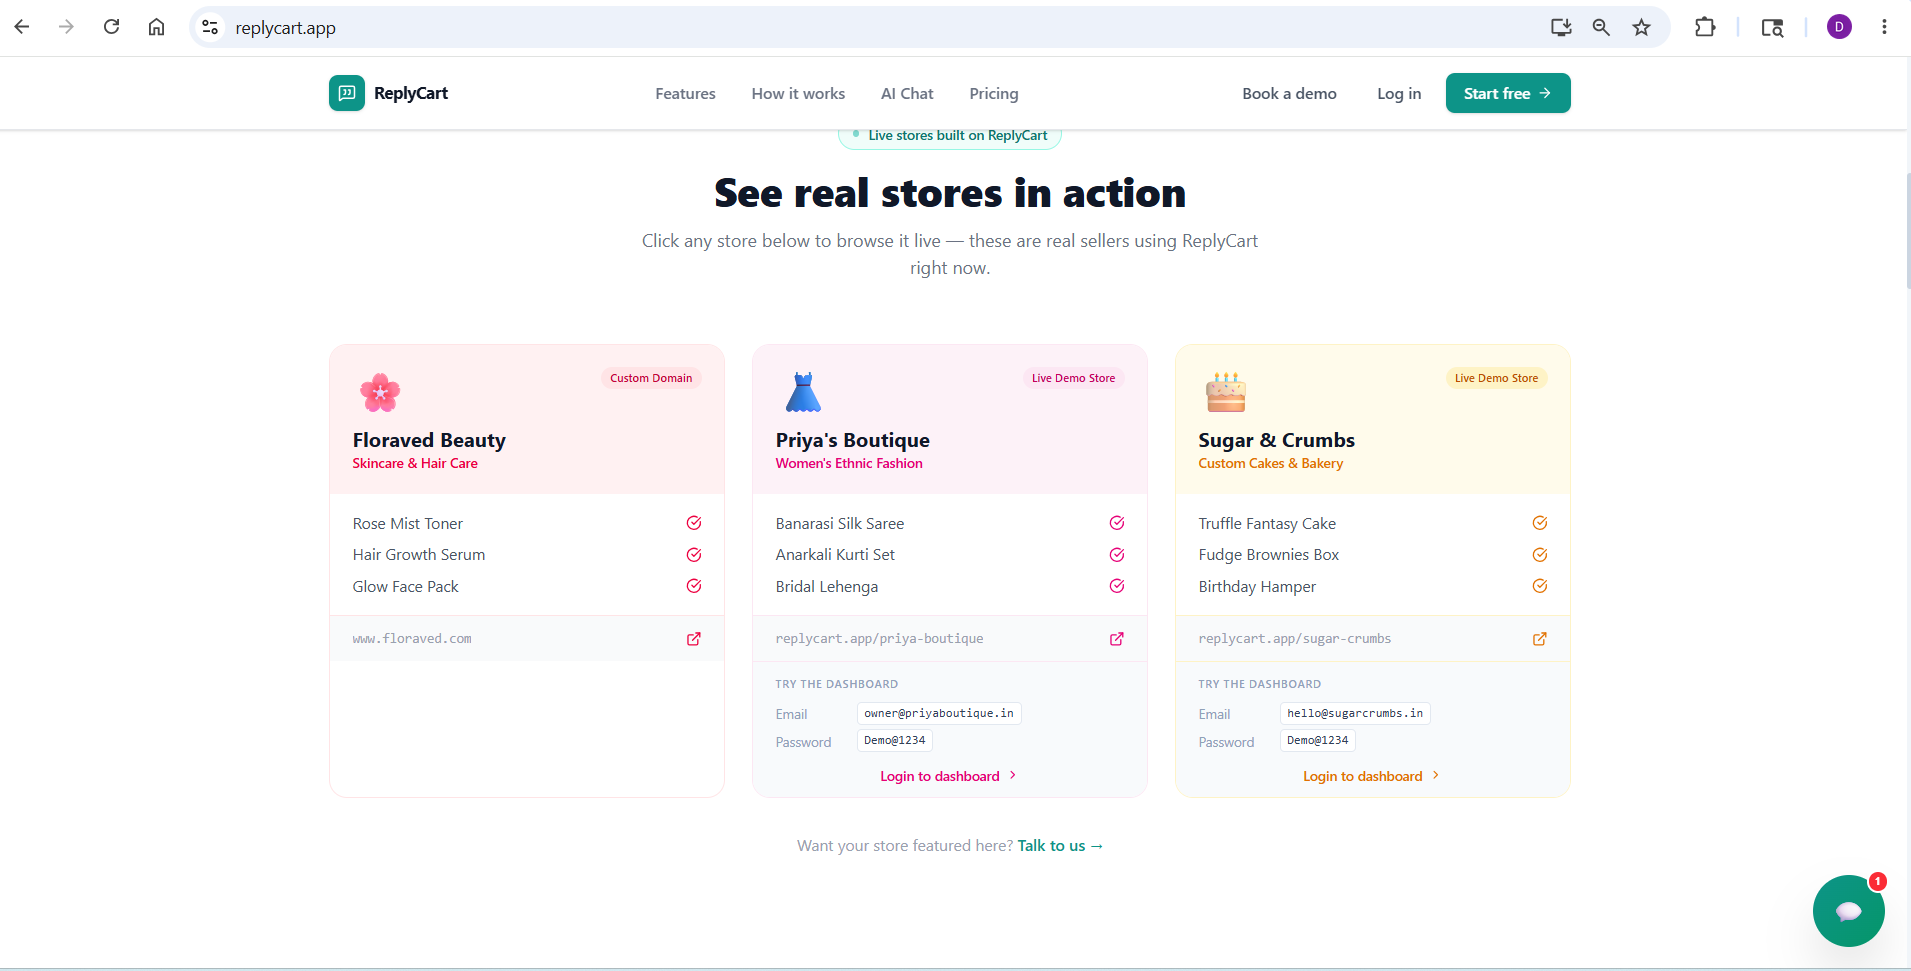Viewport: 1911px width, 971px height.
Task: Click check icon beside Rose Mist Toner
Action: pos(694,523)
